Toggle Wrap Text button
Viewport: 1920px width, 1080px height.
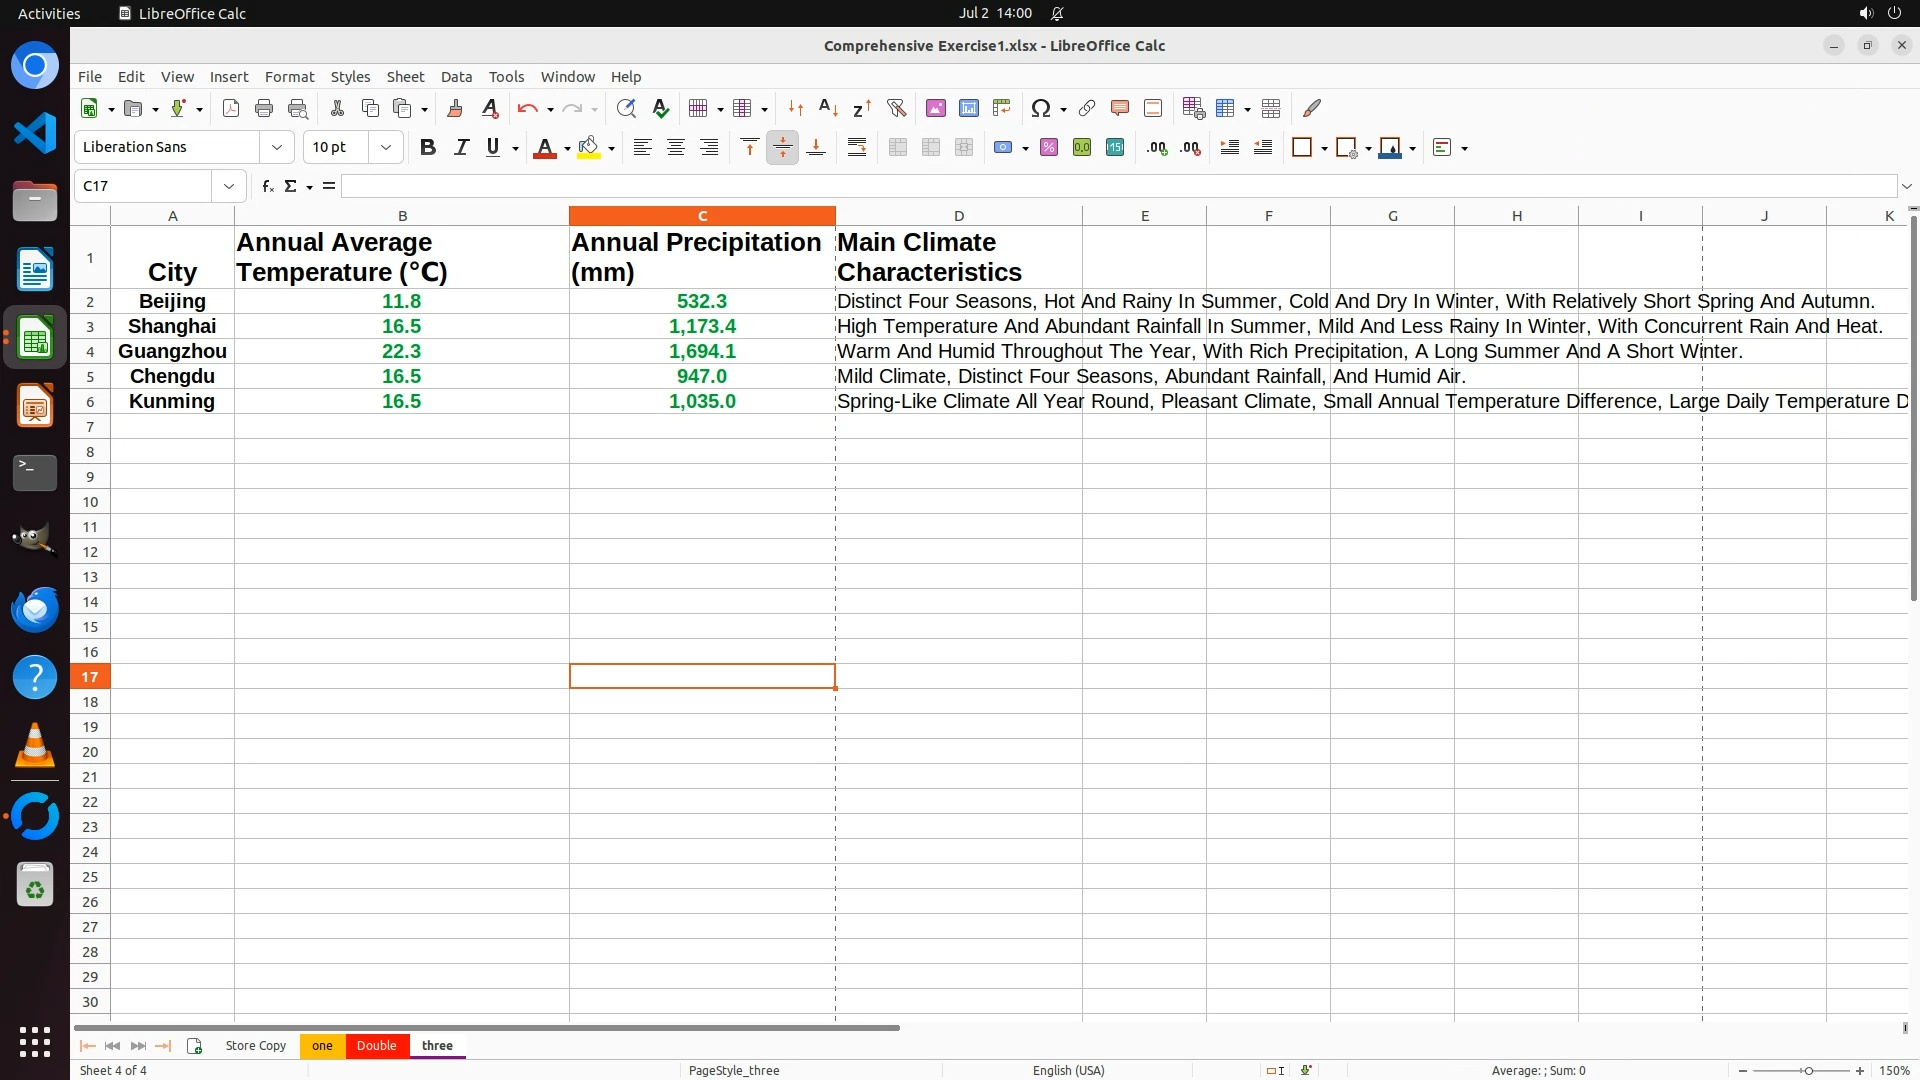(x=857, y=147)
